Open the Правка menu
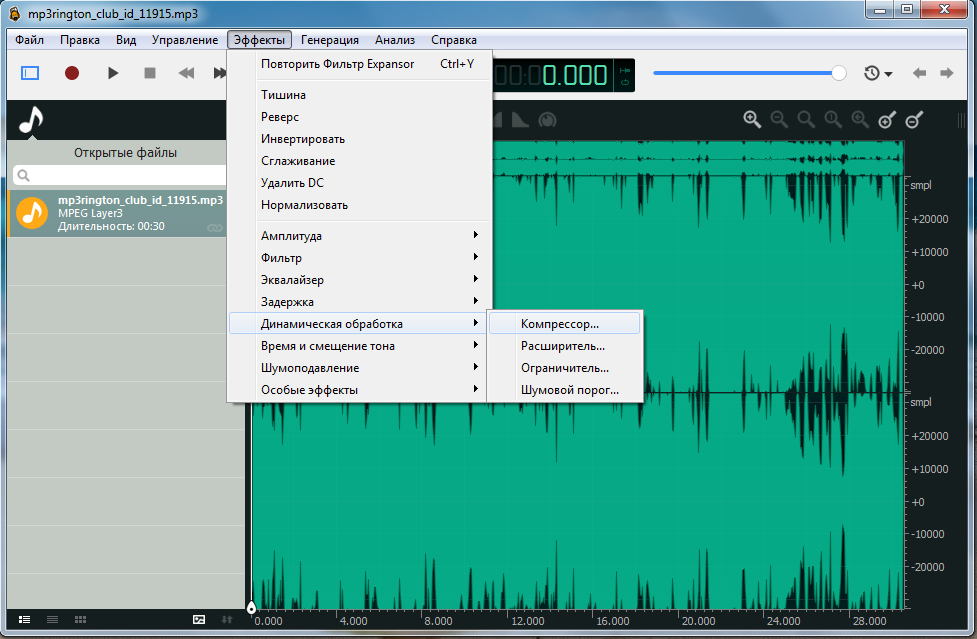977x639 pixels. click(80, 39)
